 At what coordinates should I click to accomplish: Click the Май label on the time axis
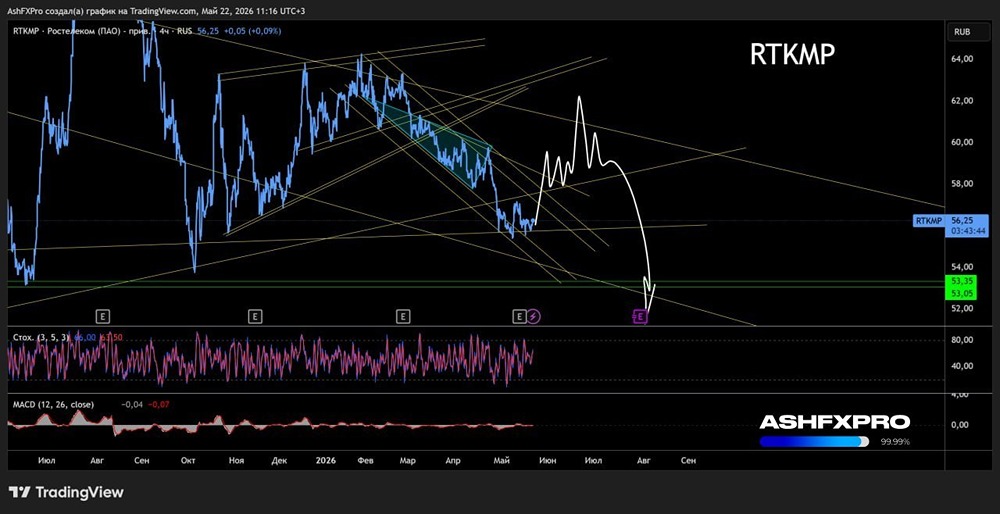[501, 460]
